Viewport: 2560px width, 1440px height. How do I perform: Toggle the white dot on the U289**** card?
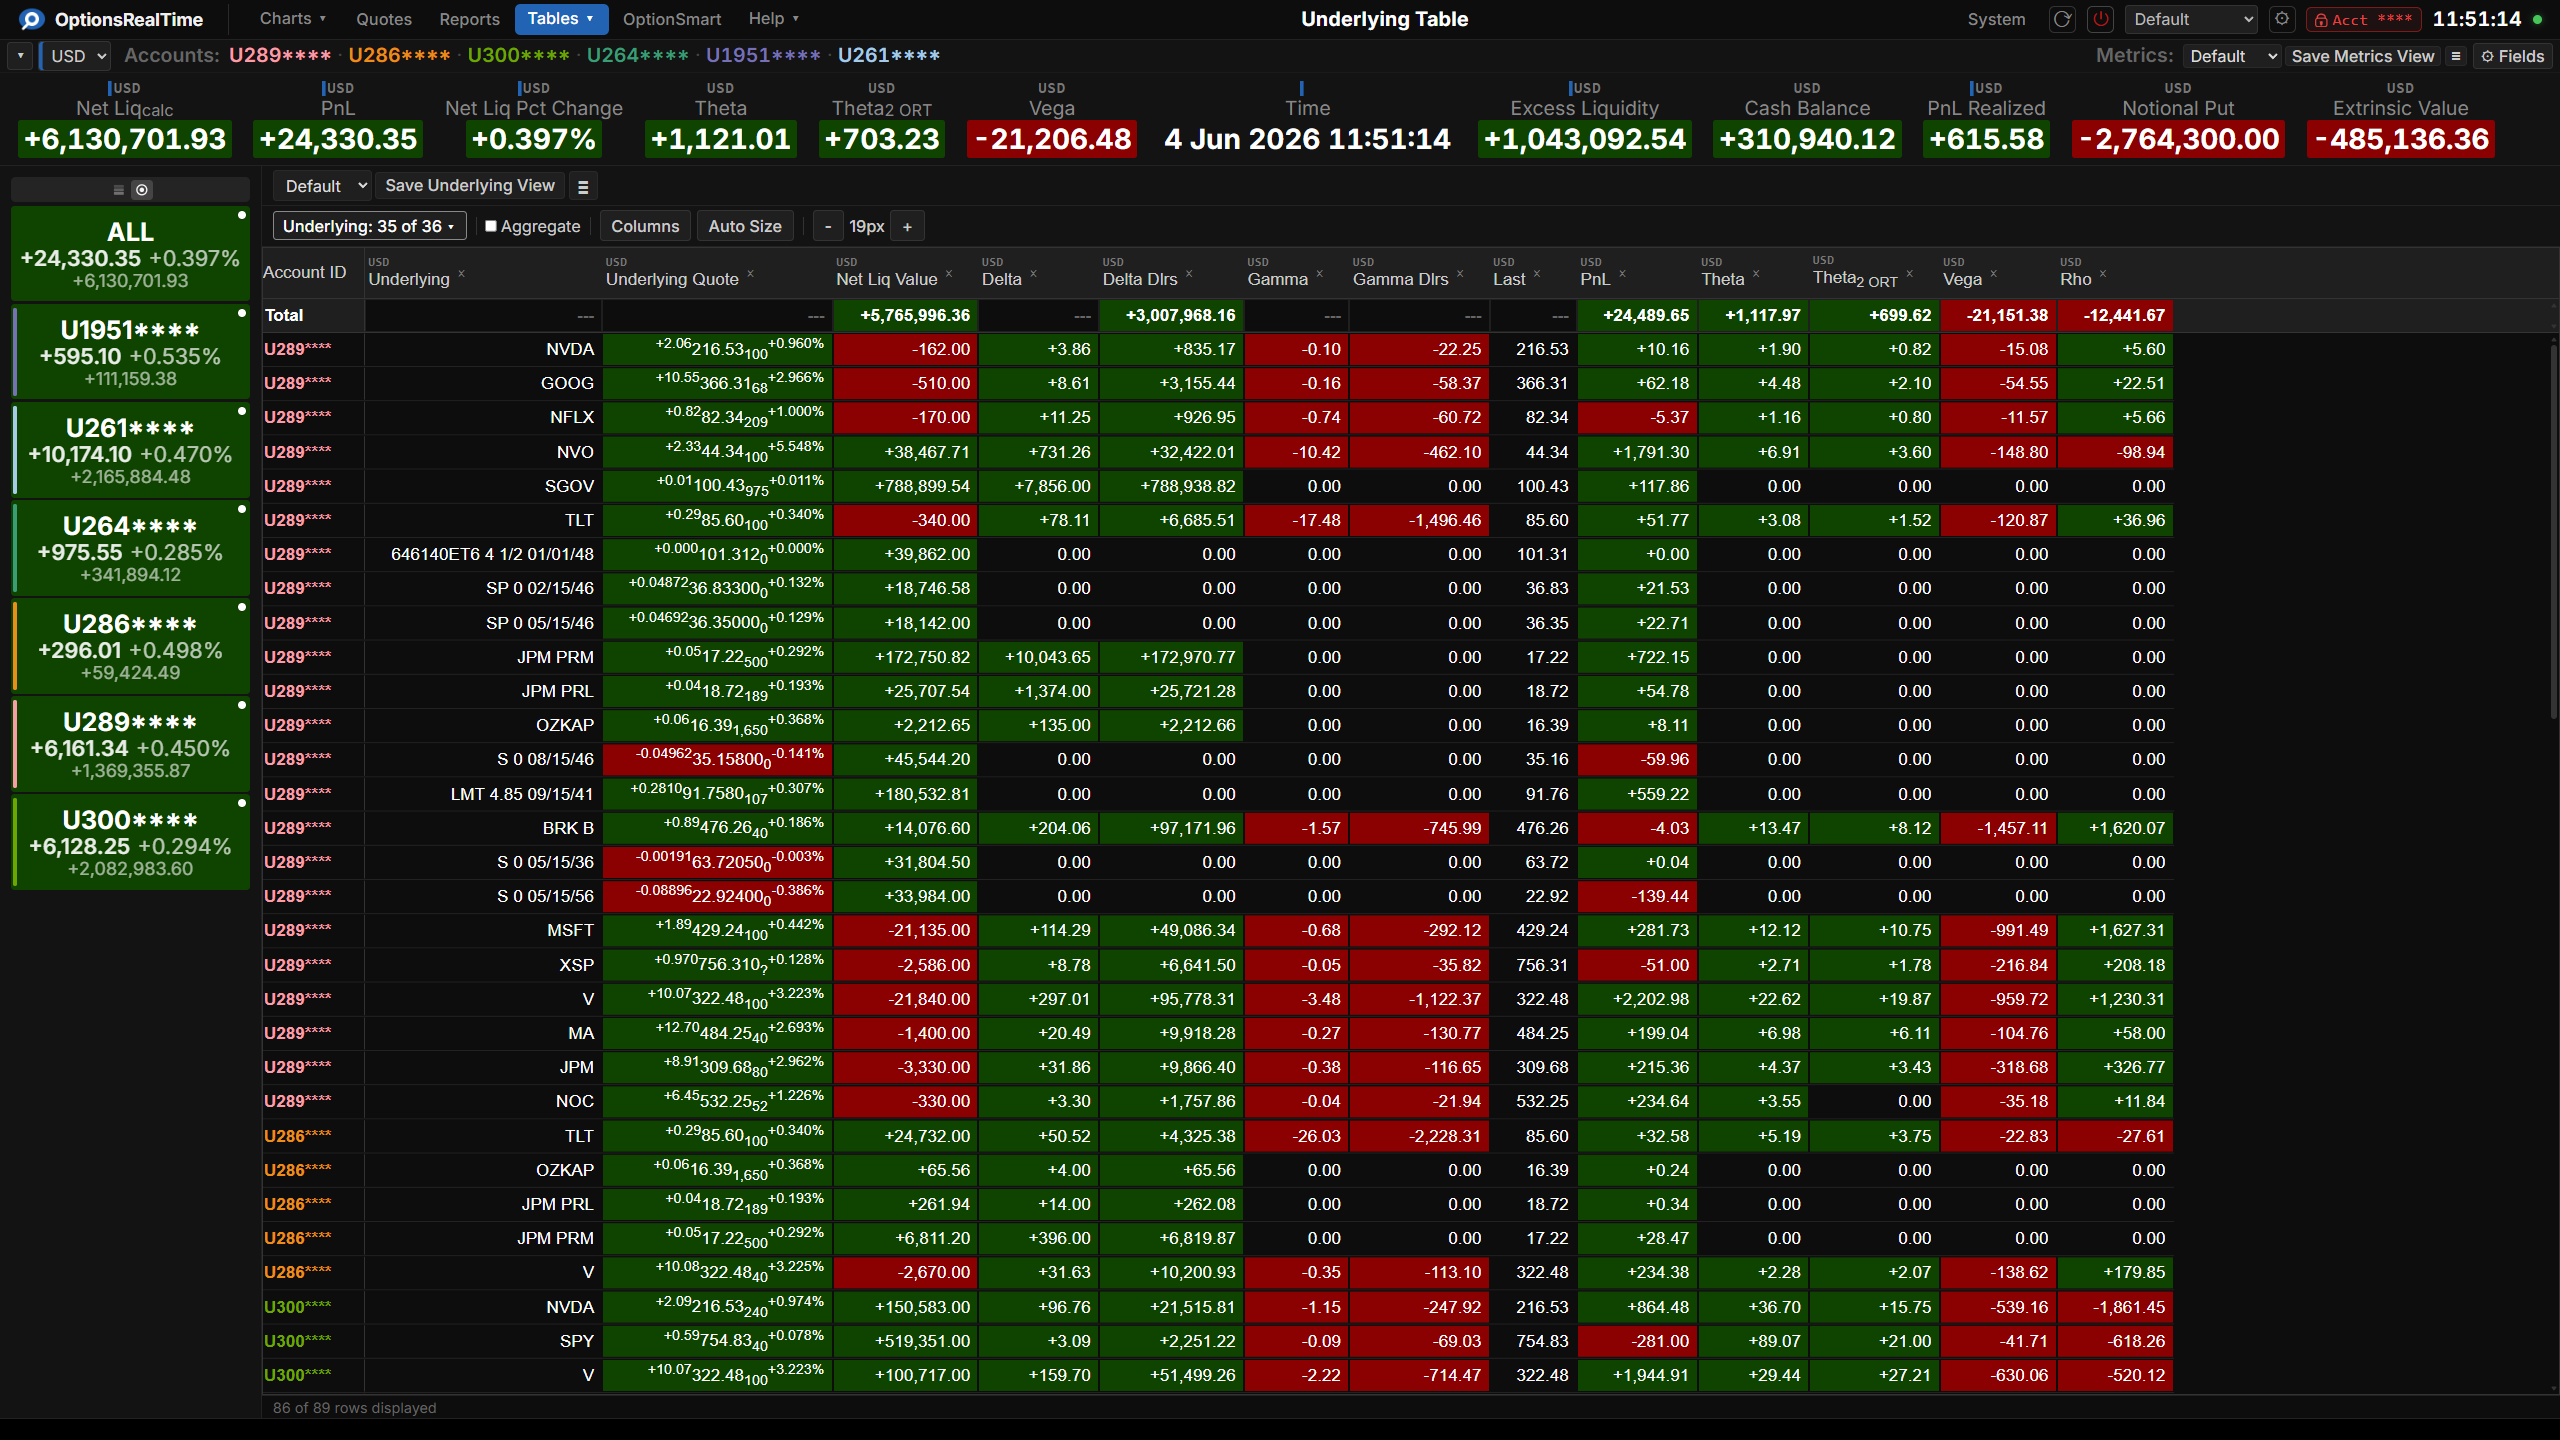[x=242, y=705]
